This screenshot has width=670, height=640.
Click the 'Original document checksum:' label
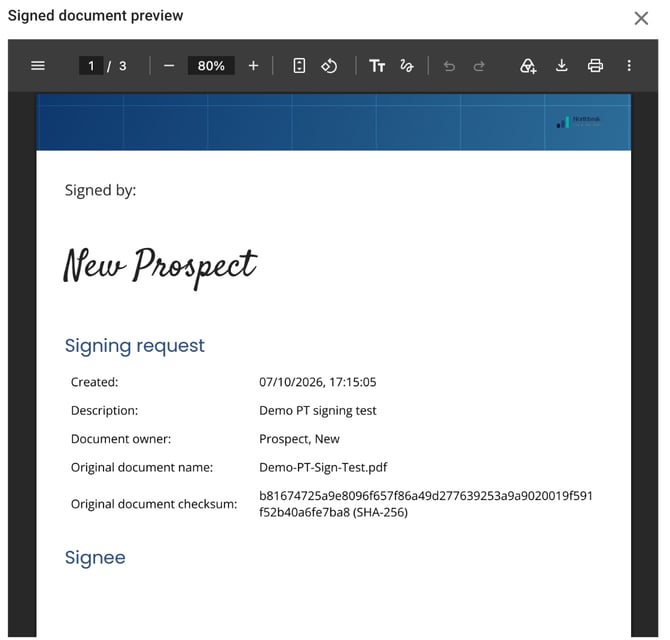point(154,505)
